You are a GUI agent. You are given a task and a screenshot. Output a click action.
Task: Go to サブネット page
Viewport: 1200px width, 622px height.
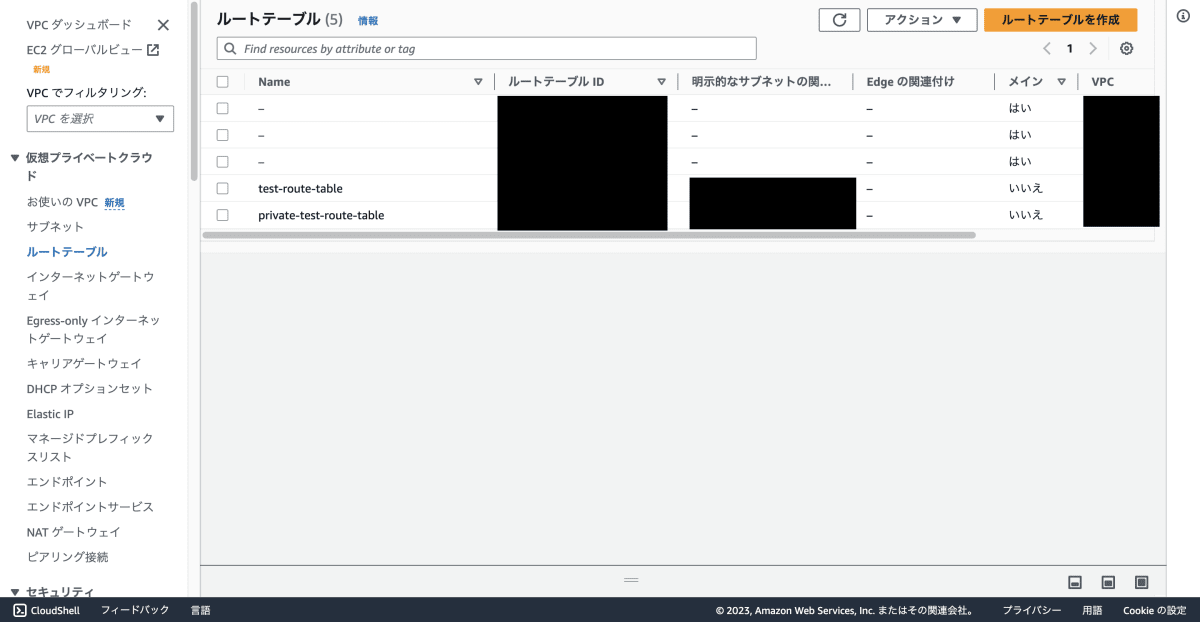tap(56, 227)
